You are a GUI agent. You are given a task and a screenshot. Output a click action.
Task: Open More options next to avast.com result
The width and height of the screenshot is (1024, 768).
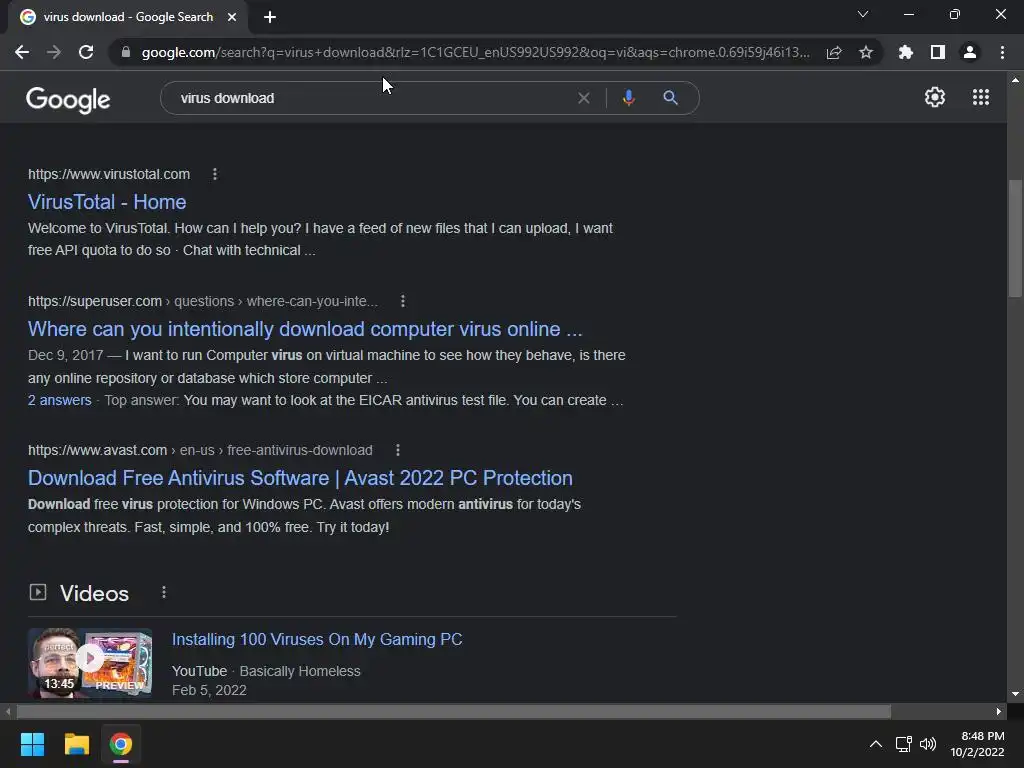398,450
